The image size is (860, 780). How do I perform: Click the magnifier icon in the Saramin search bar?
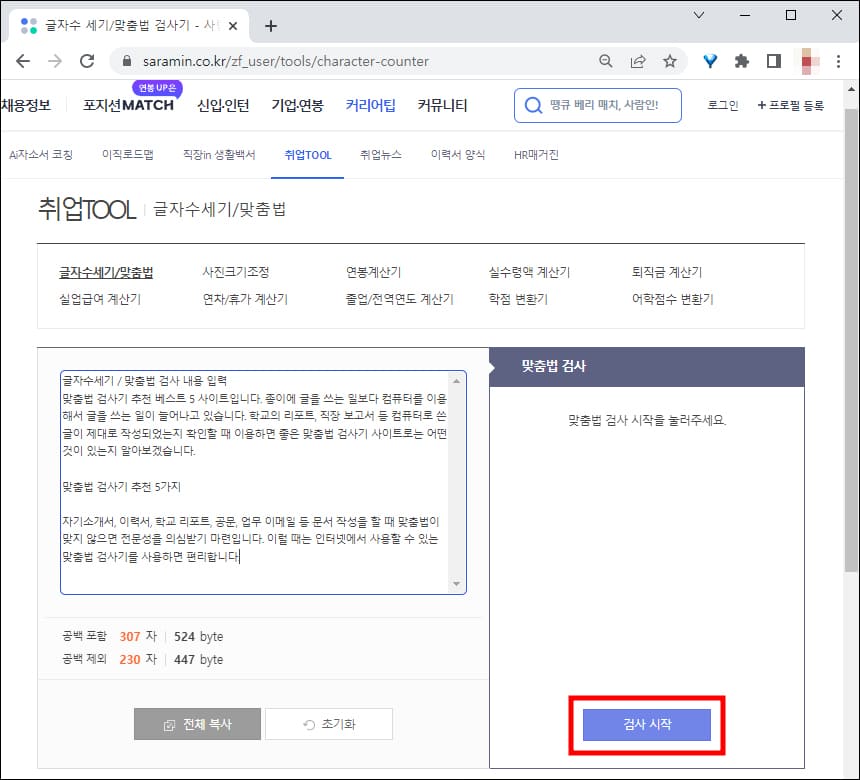pos(531,105)
